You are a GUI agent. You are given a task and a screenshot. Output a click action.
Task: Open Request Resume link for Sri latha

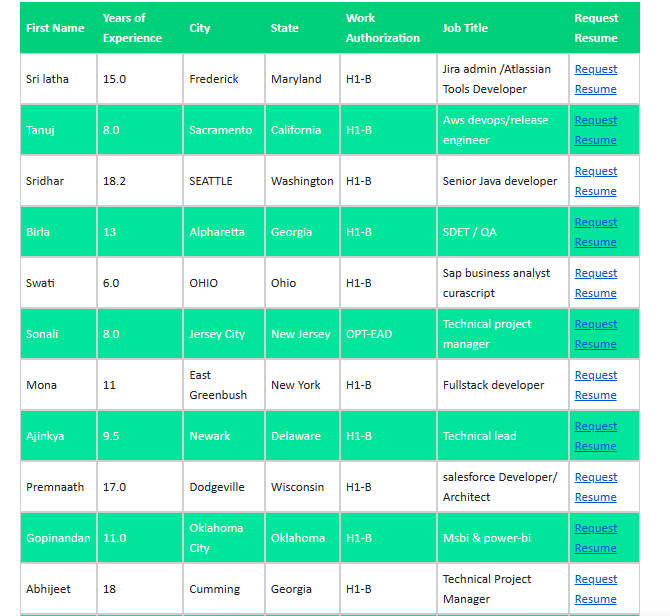pos(596,79)
